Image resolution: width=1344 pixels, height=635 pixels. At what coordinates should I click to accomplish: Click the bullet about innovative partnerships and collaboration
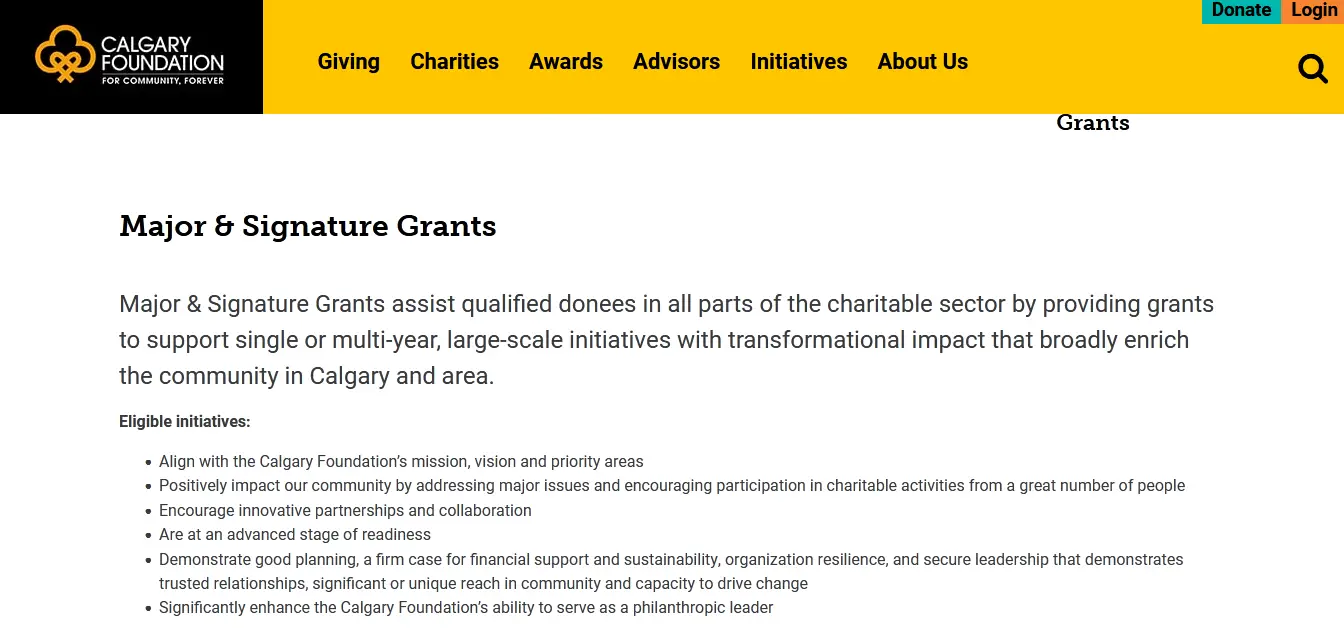345,511
